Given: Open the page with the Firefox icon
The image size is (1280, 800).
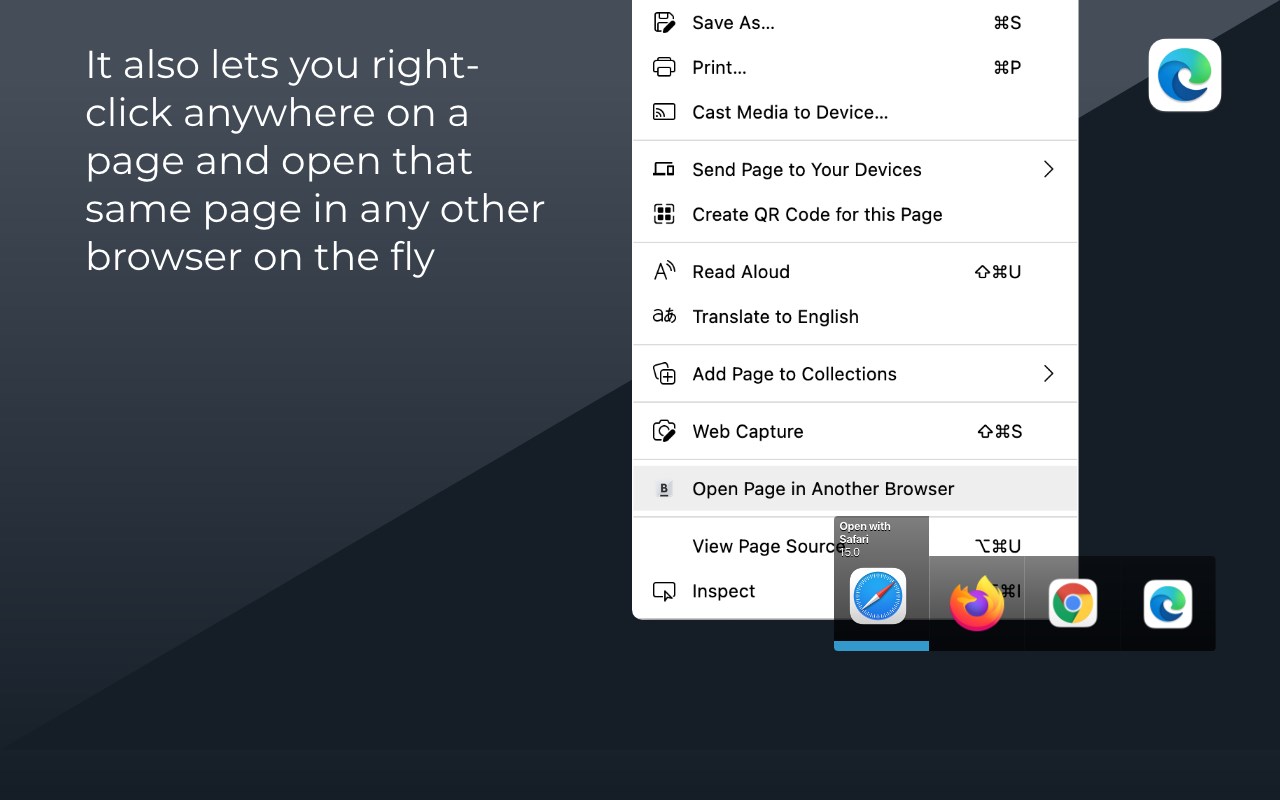Looking at the screenshot, I should tap(977, 603).
